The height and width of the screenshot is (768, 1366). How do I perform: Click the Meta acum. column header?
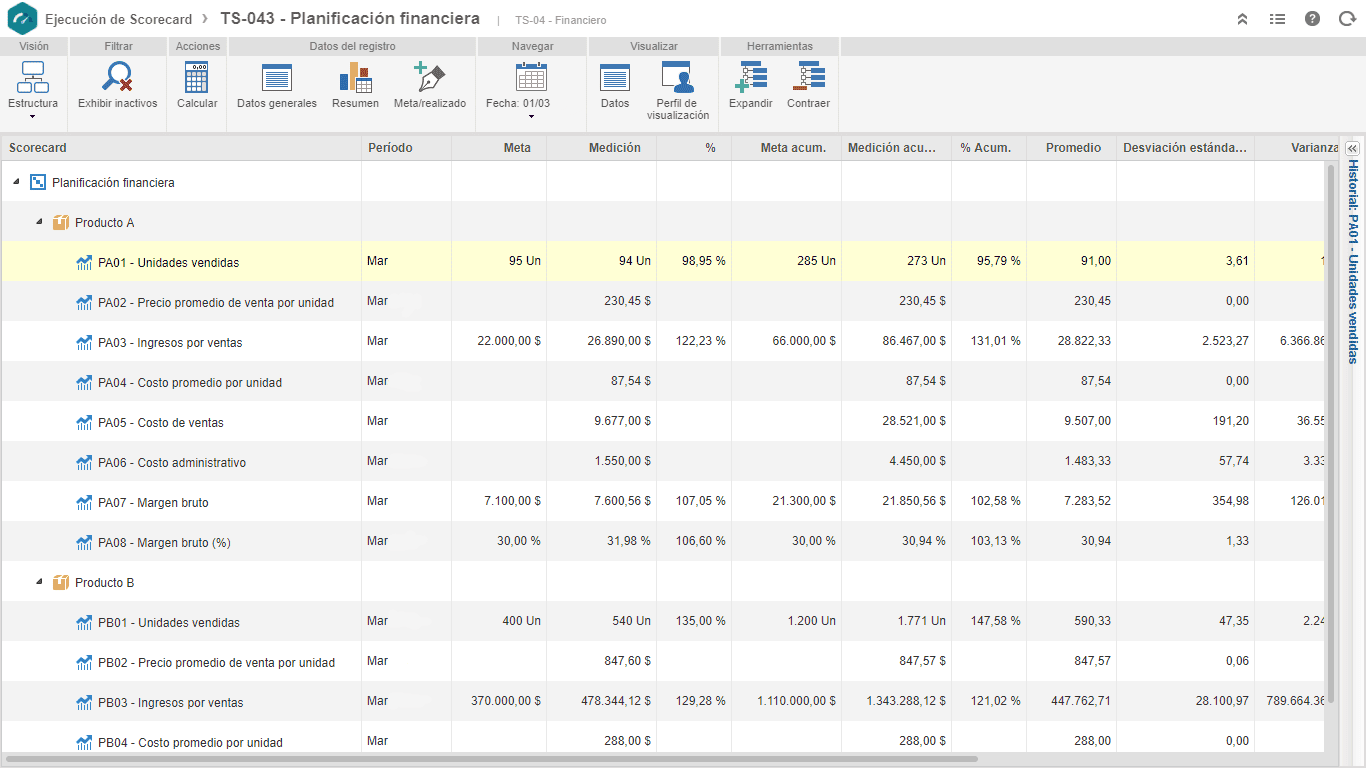pos(786,148)
